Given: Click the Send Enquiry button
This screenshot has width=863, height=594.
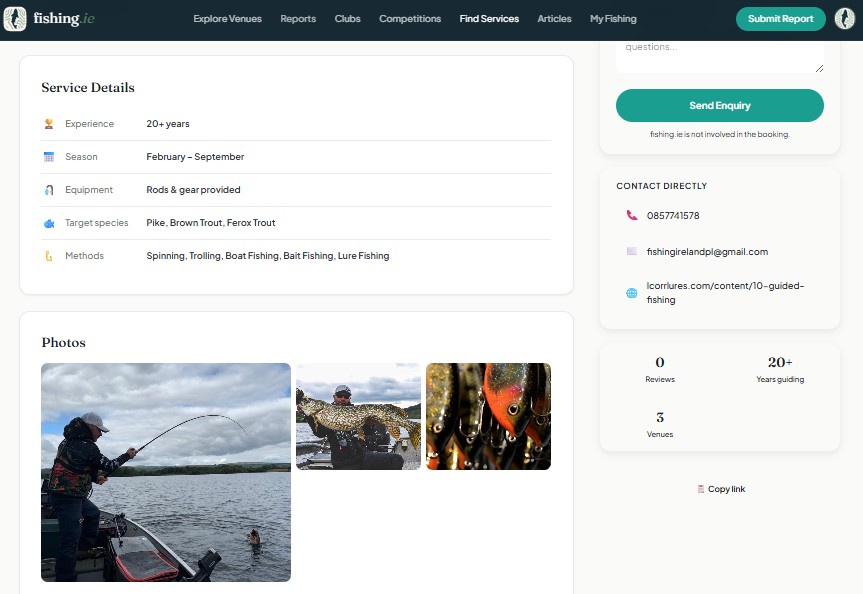Looking at the screenshot, I should [719, 105].
